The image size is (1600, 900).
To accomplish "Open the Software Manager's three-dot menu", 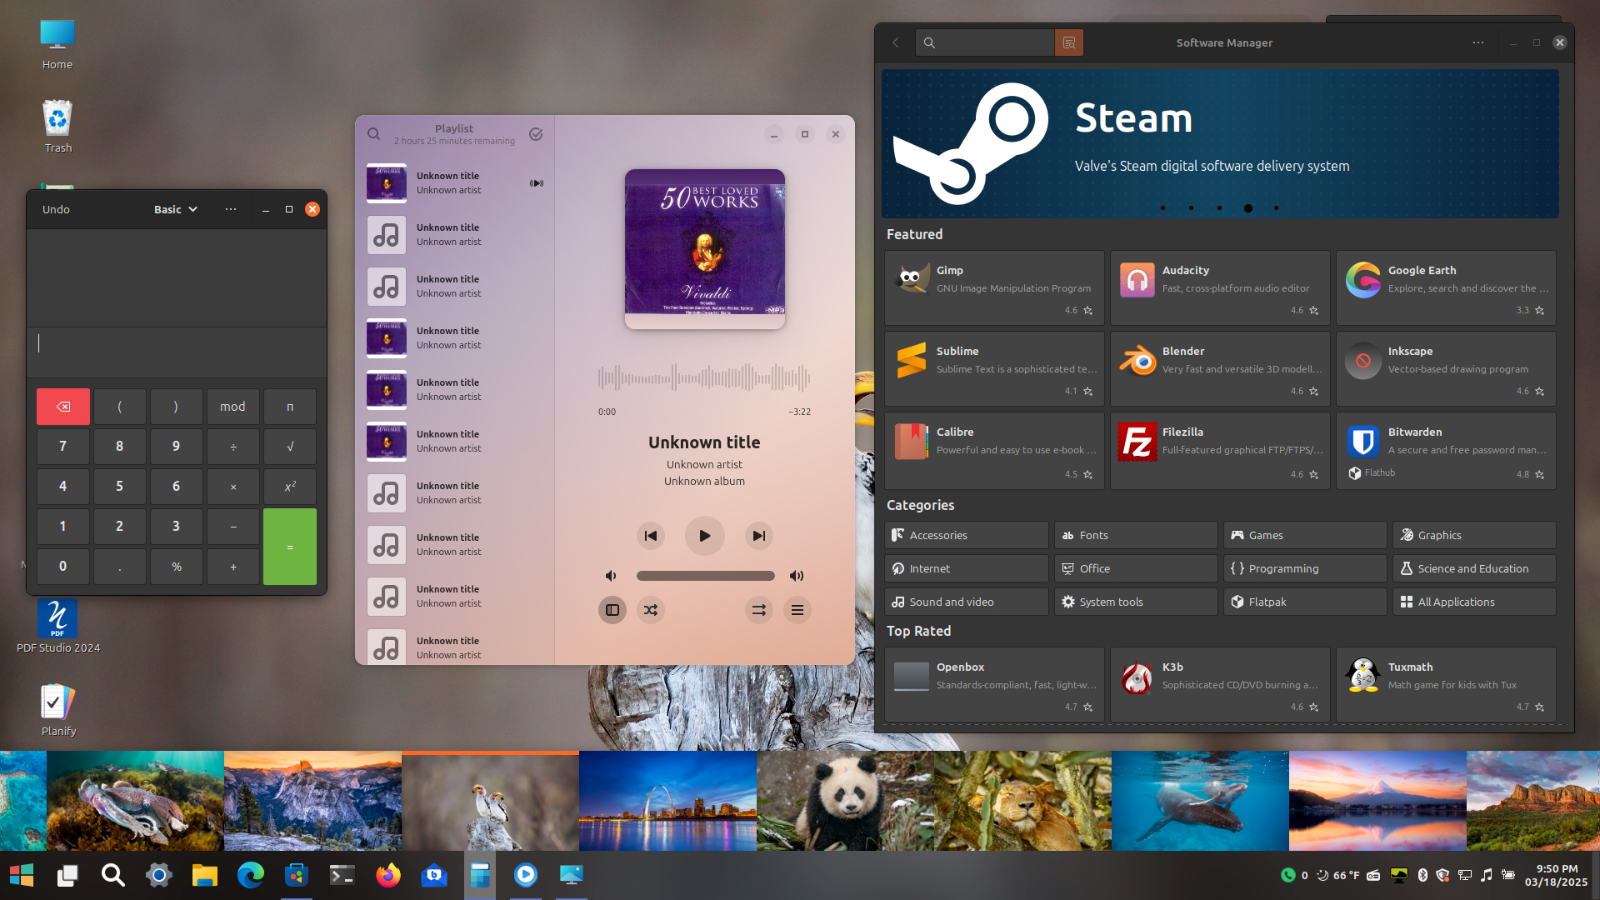I will pyautogui.click(x=1478, y=43).
